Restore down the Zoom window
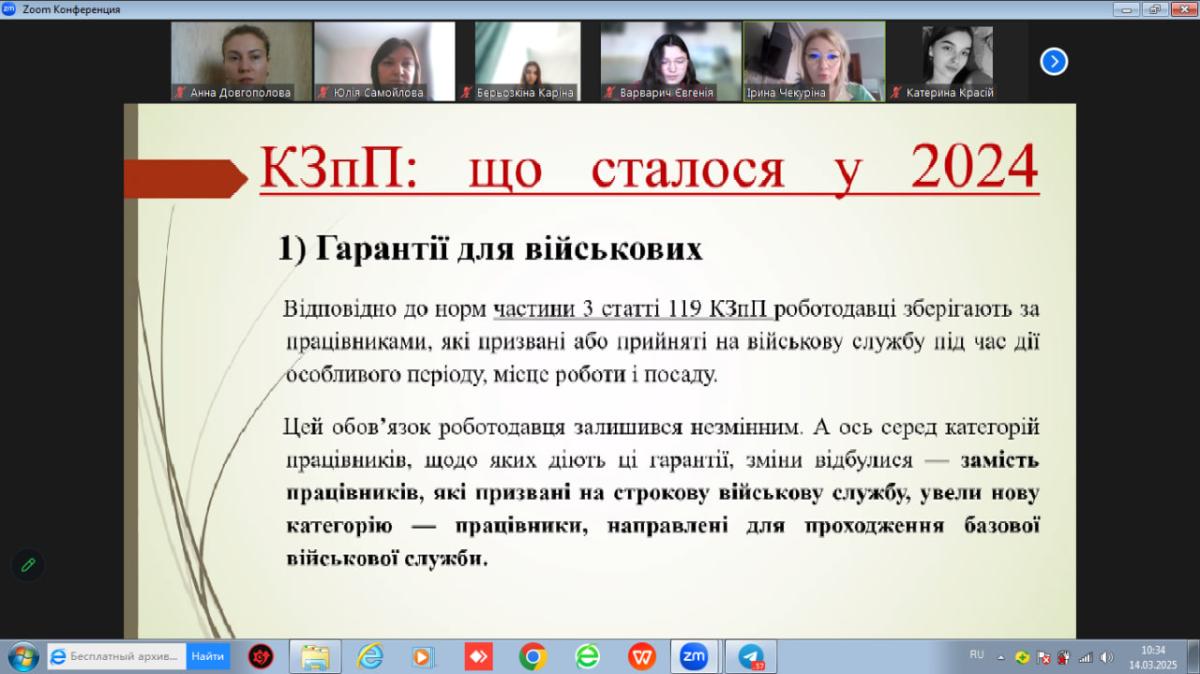This screenshot has width=1200, height=674. (1156, 9)
